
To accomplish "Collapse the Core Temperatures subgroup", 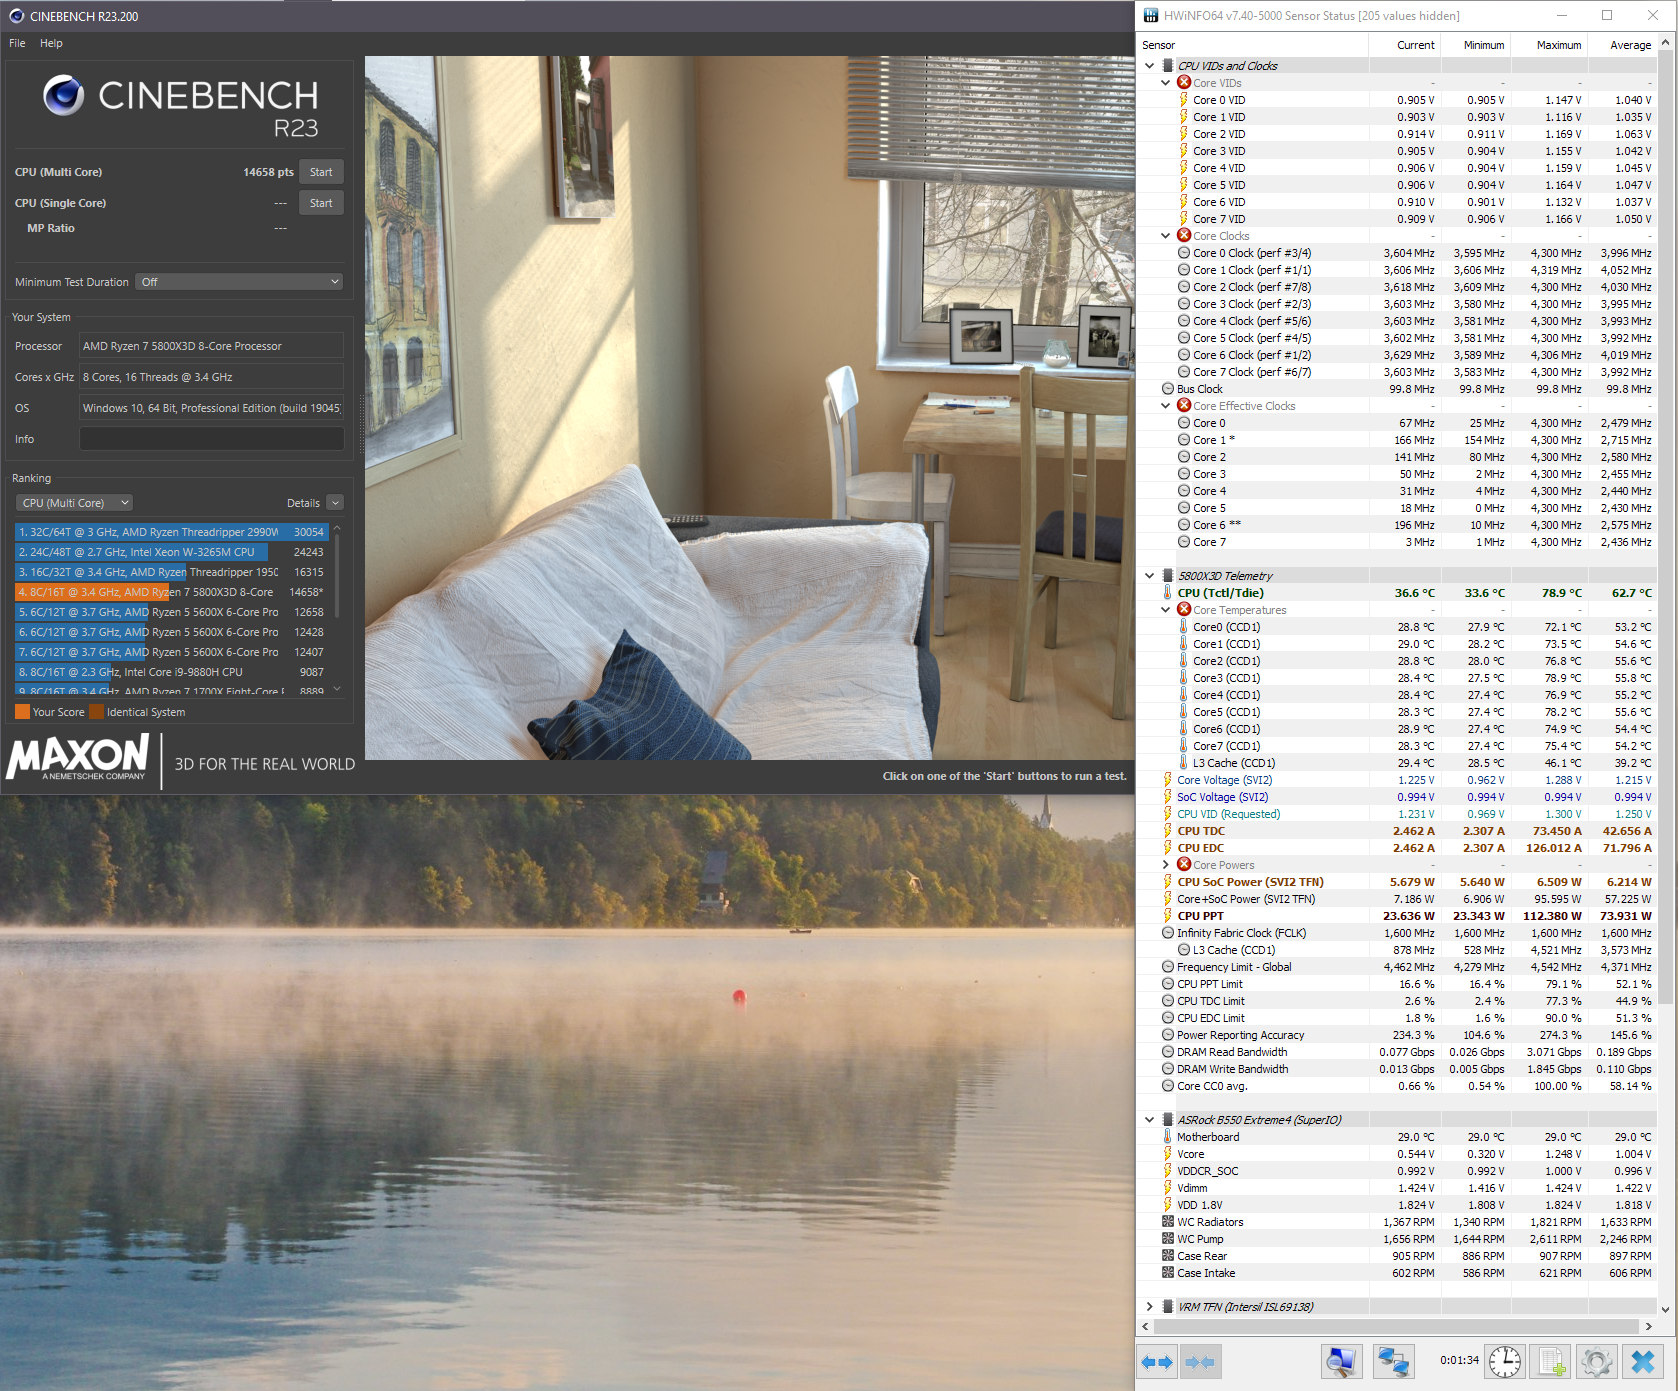I will pyautogui.click(x=1166, y=609).
